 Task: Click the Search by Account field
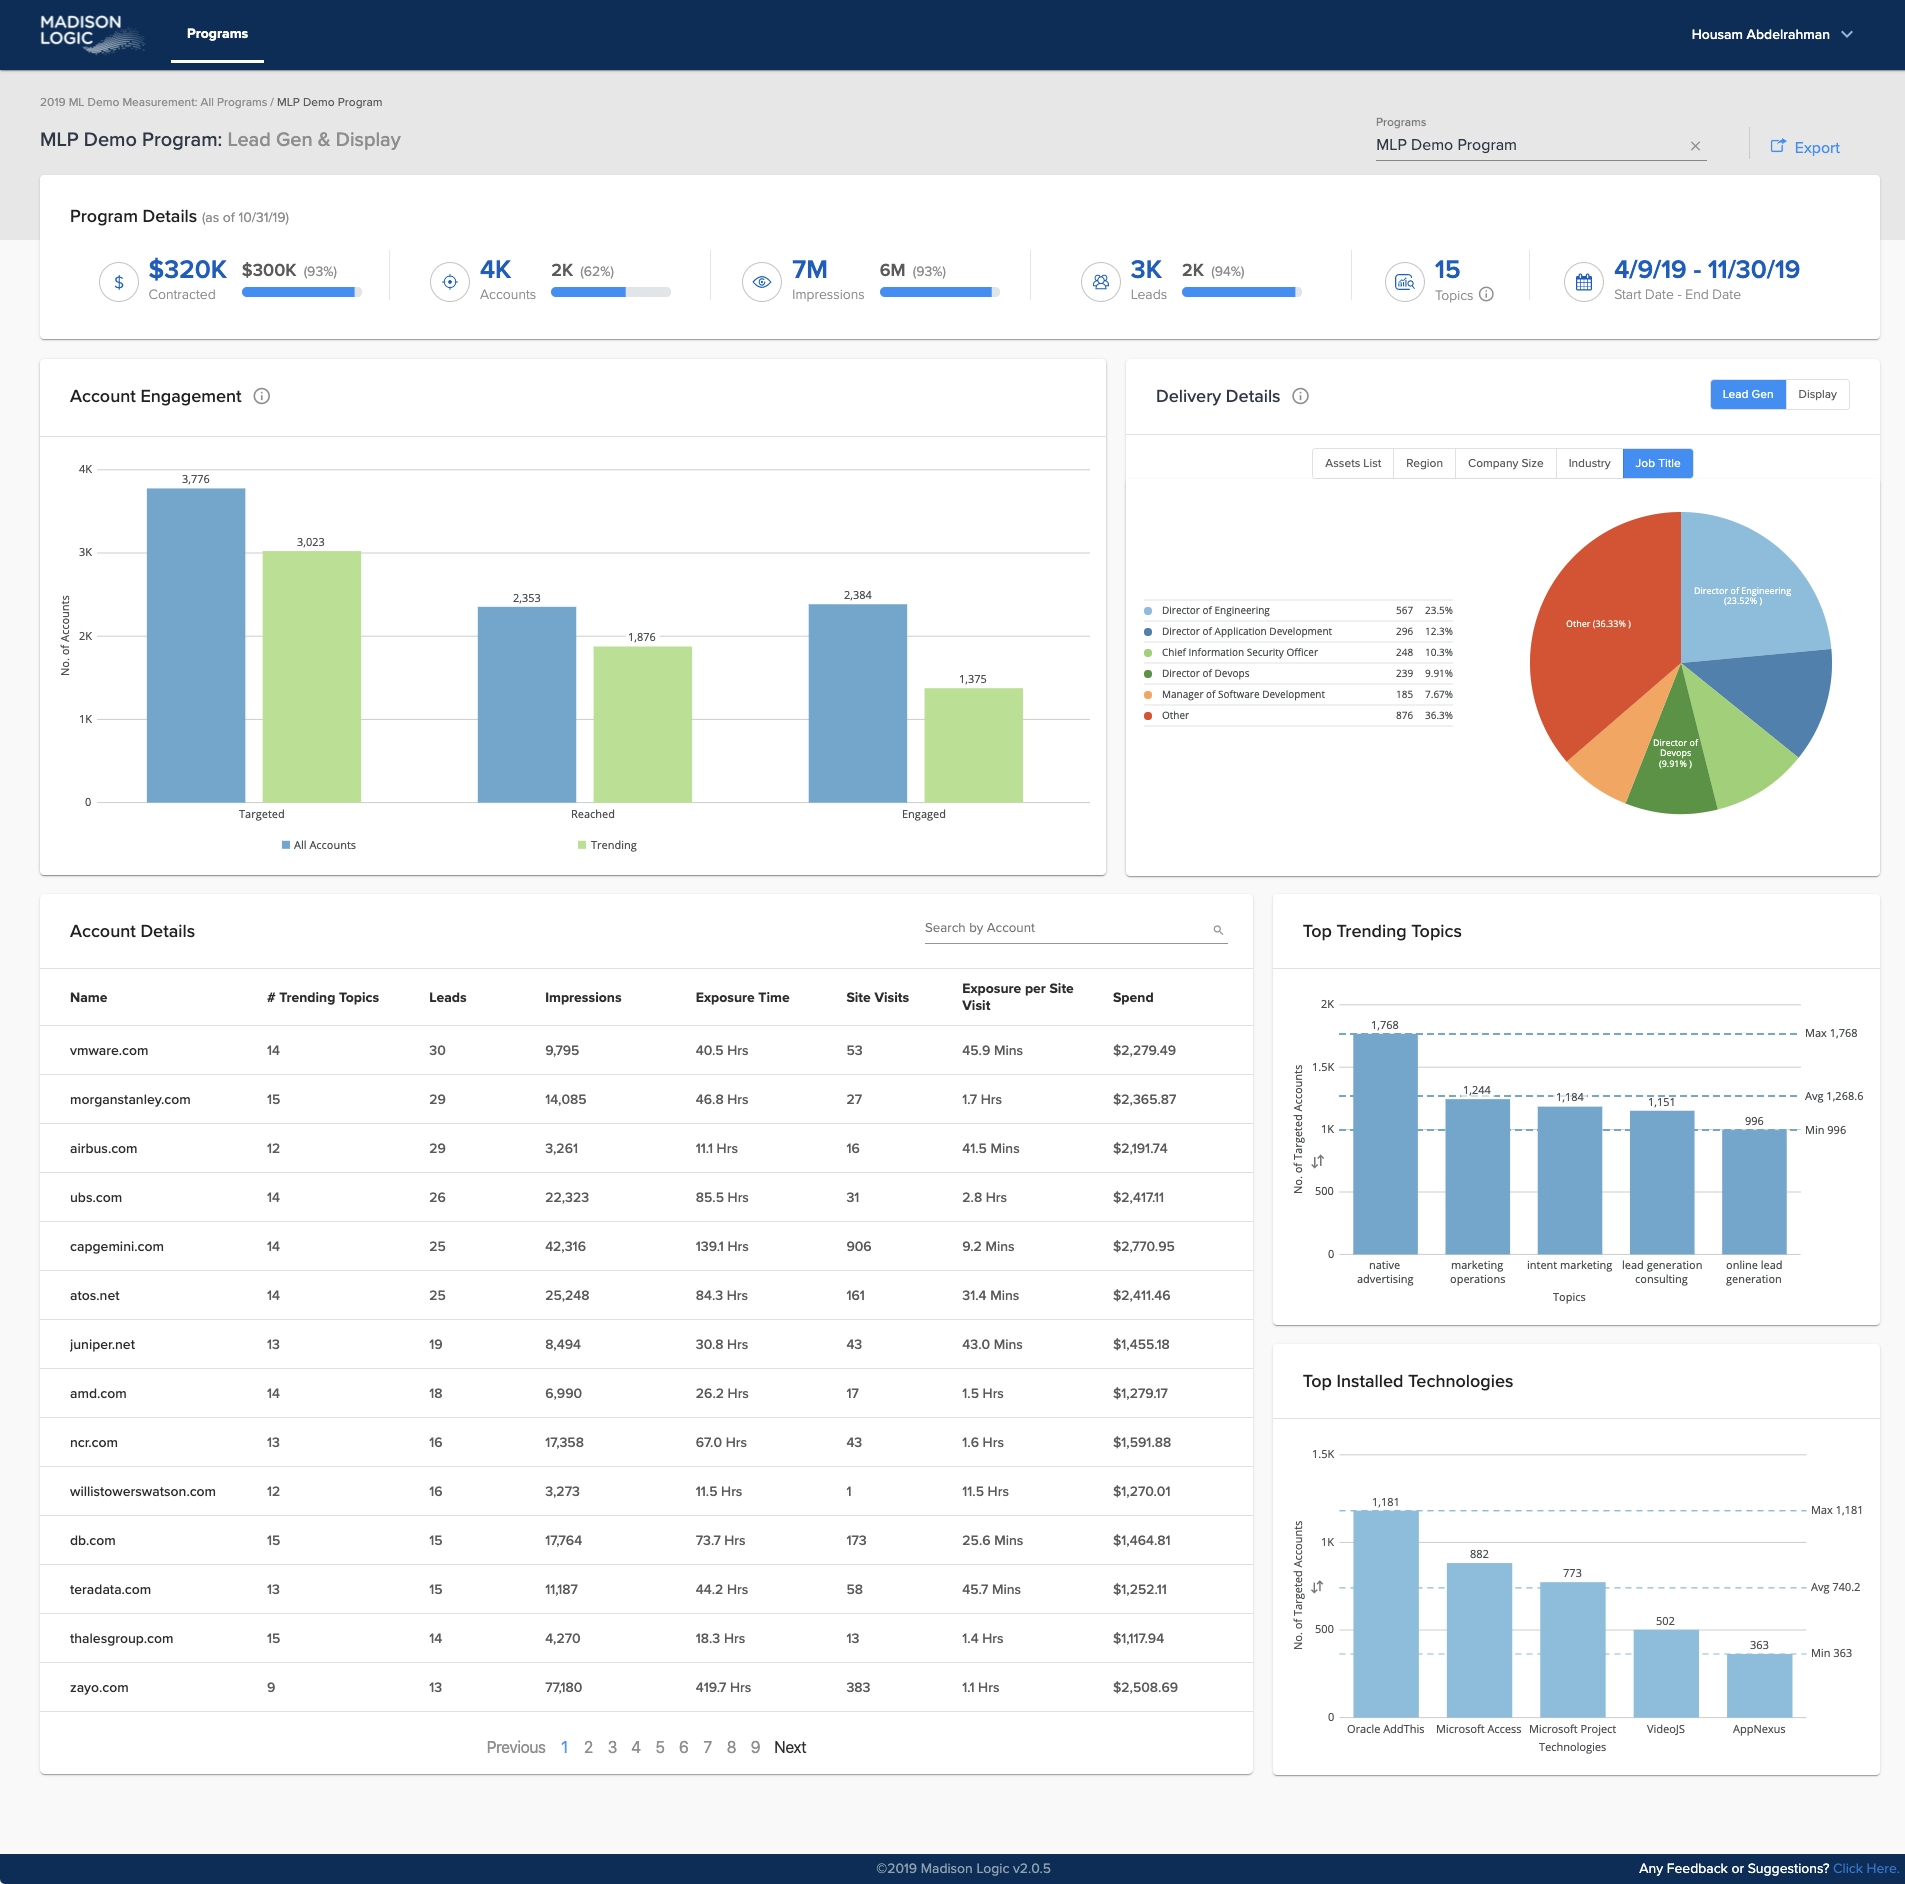point(1076,928)
